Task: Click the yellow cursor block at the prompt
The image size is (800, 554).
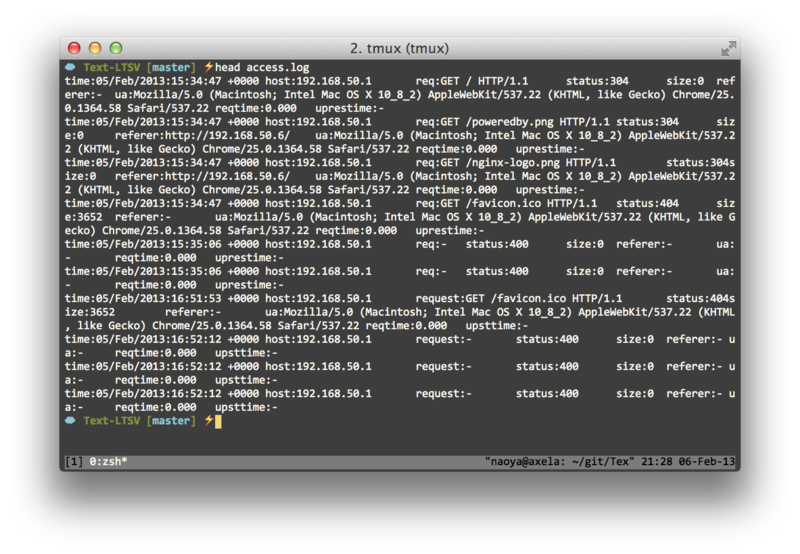Action: pyautogui.click(x=218, y=421)
